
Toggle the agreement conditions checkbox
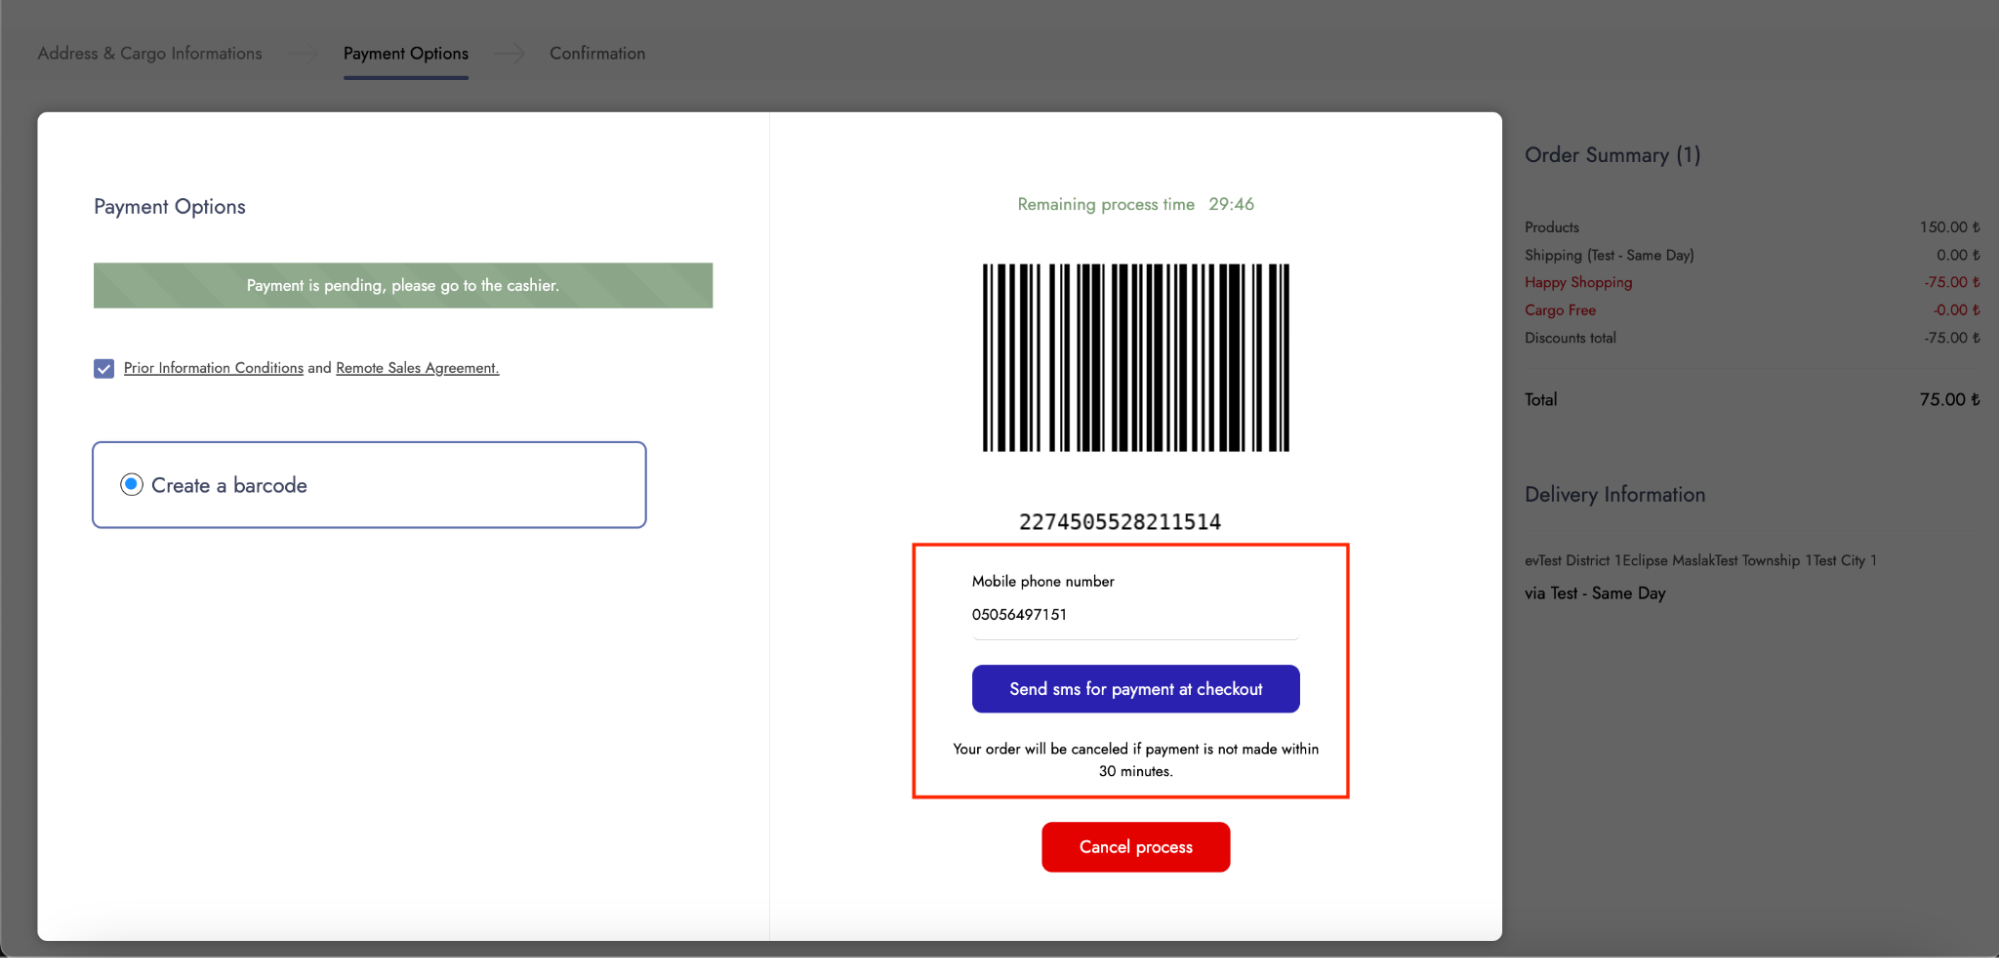(104, 369)
